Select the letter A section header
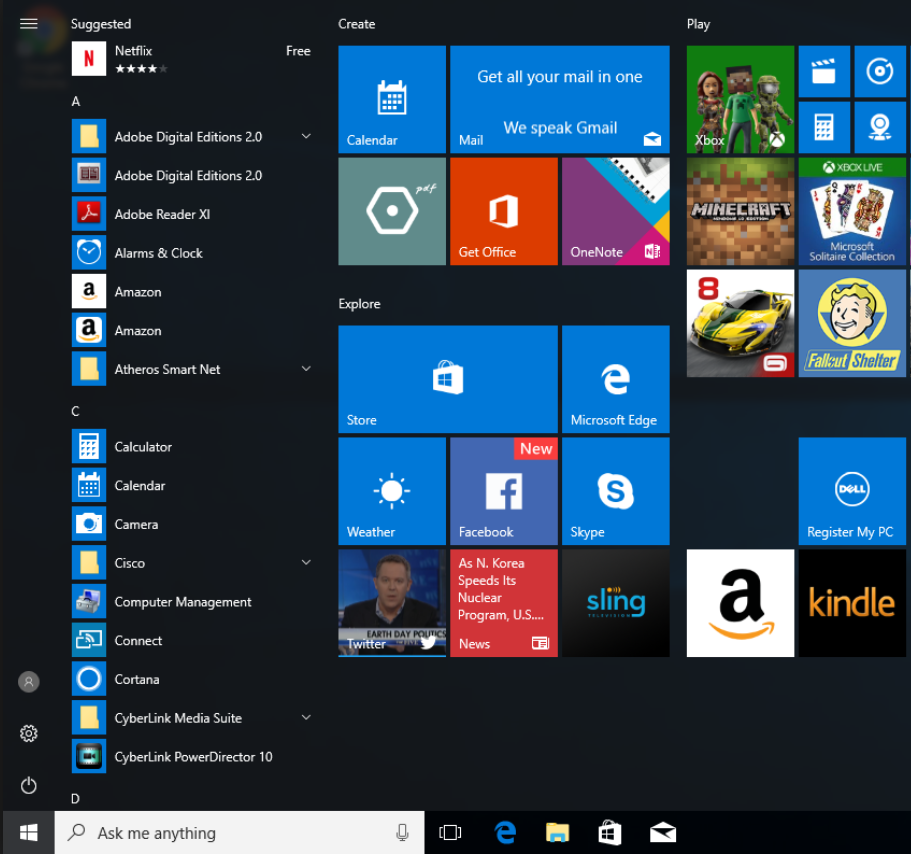Screen dimensions: 911x854 click(x=75, y=101)
